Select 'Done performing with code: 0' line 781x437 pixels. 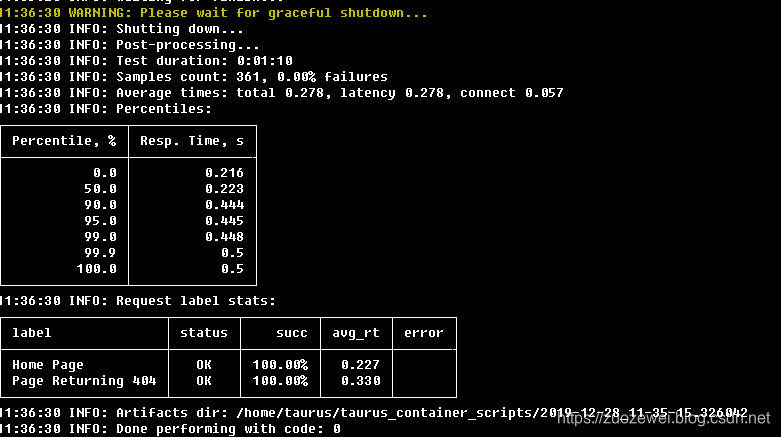pos(170,429)
